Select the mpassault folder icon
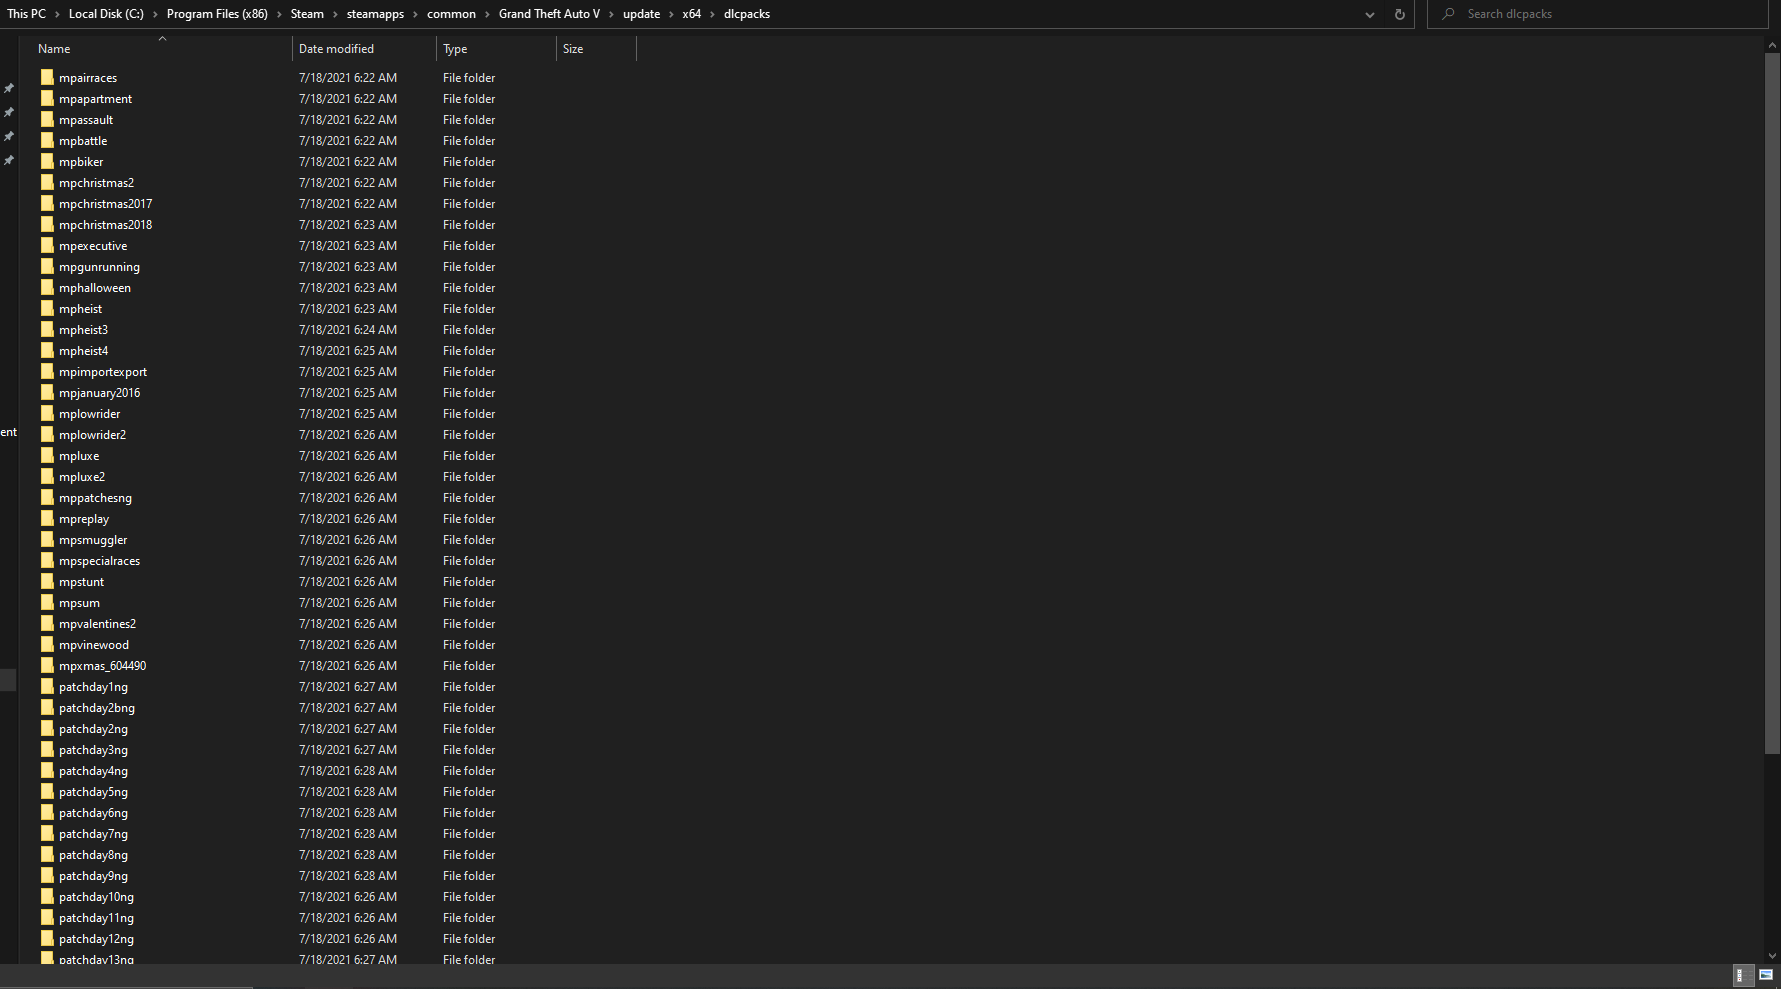Viewport: 1781px width, 989px height. pyautogui.click(x=47, y=119)
